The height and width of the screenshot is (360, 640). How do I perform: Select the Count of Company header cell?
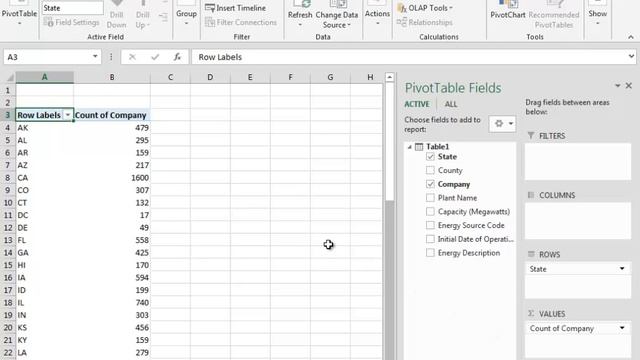point(112,115)
